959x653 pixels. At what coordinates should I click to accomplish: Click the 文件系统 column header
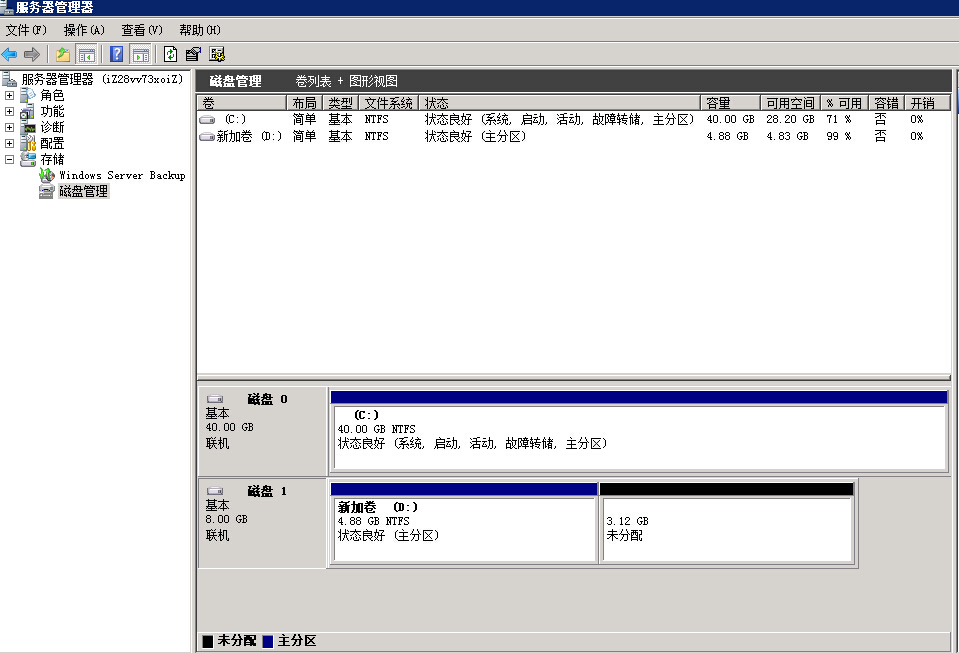point(388,103)
